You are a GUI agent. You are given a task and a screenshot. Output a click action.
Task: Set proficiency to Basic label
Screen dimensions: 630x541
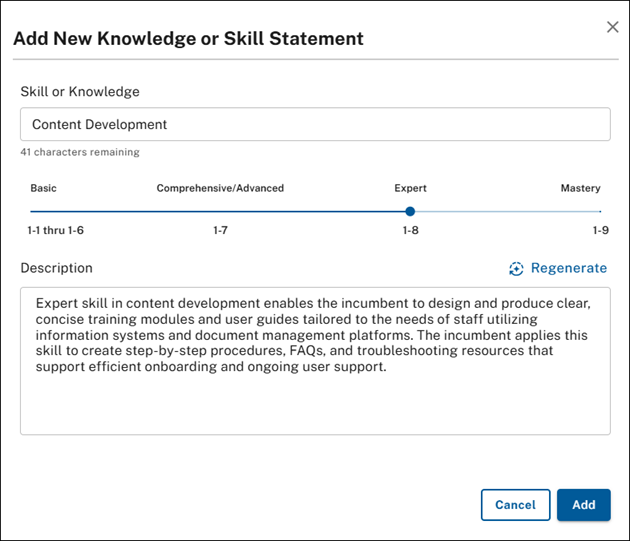point(43,188)
